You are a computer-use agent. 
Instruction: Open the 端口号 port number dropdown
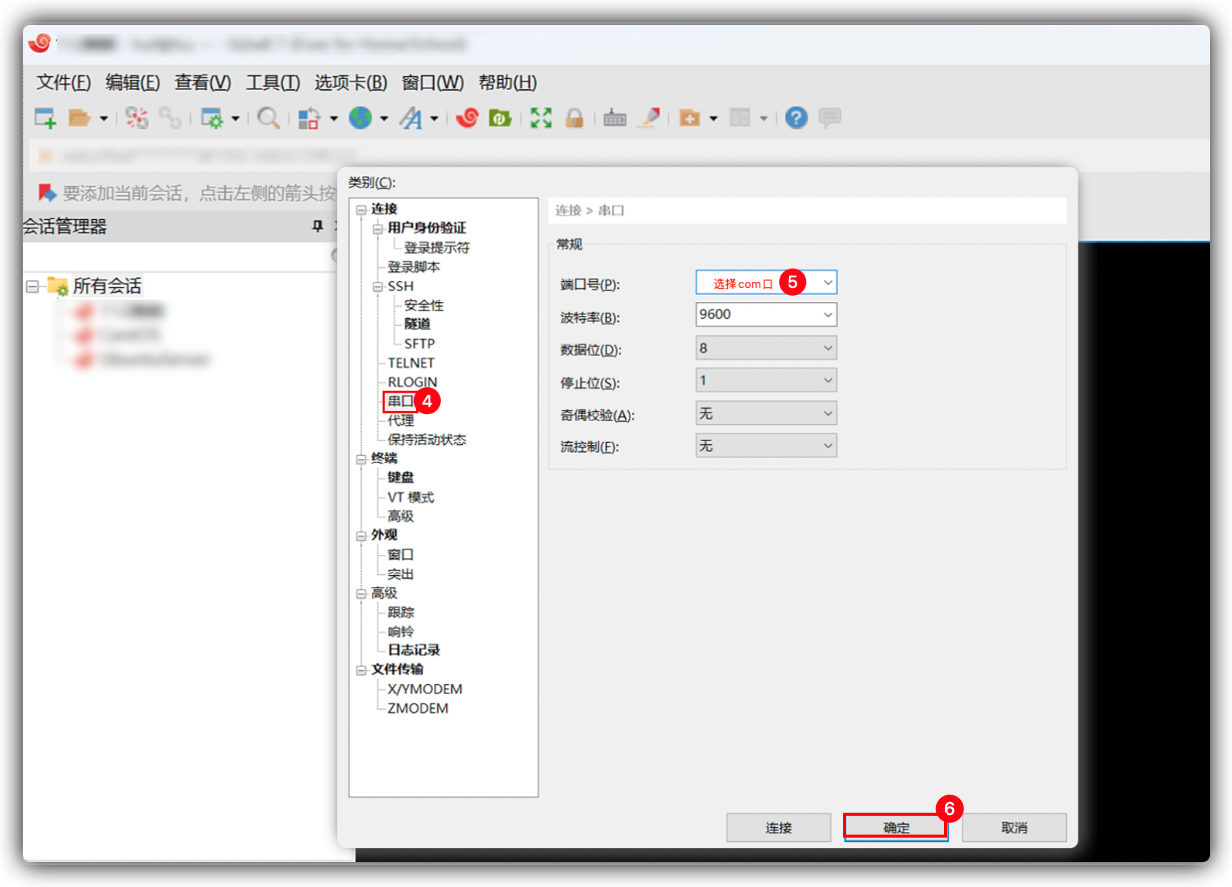tap(827, 283)
